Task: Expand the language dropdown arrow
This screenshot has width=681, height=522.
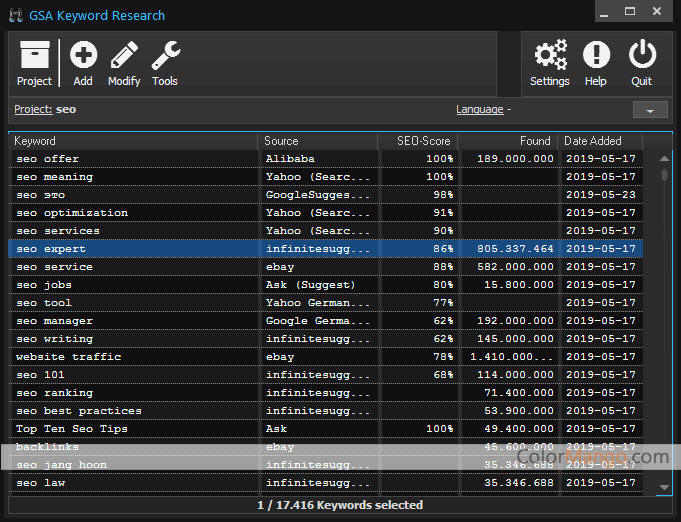Action: tap(650, 110)
